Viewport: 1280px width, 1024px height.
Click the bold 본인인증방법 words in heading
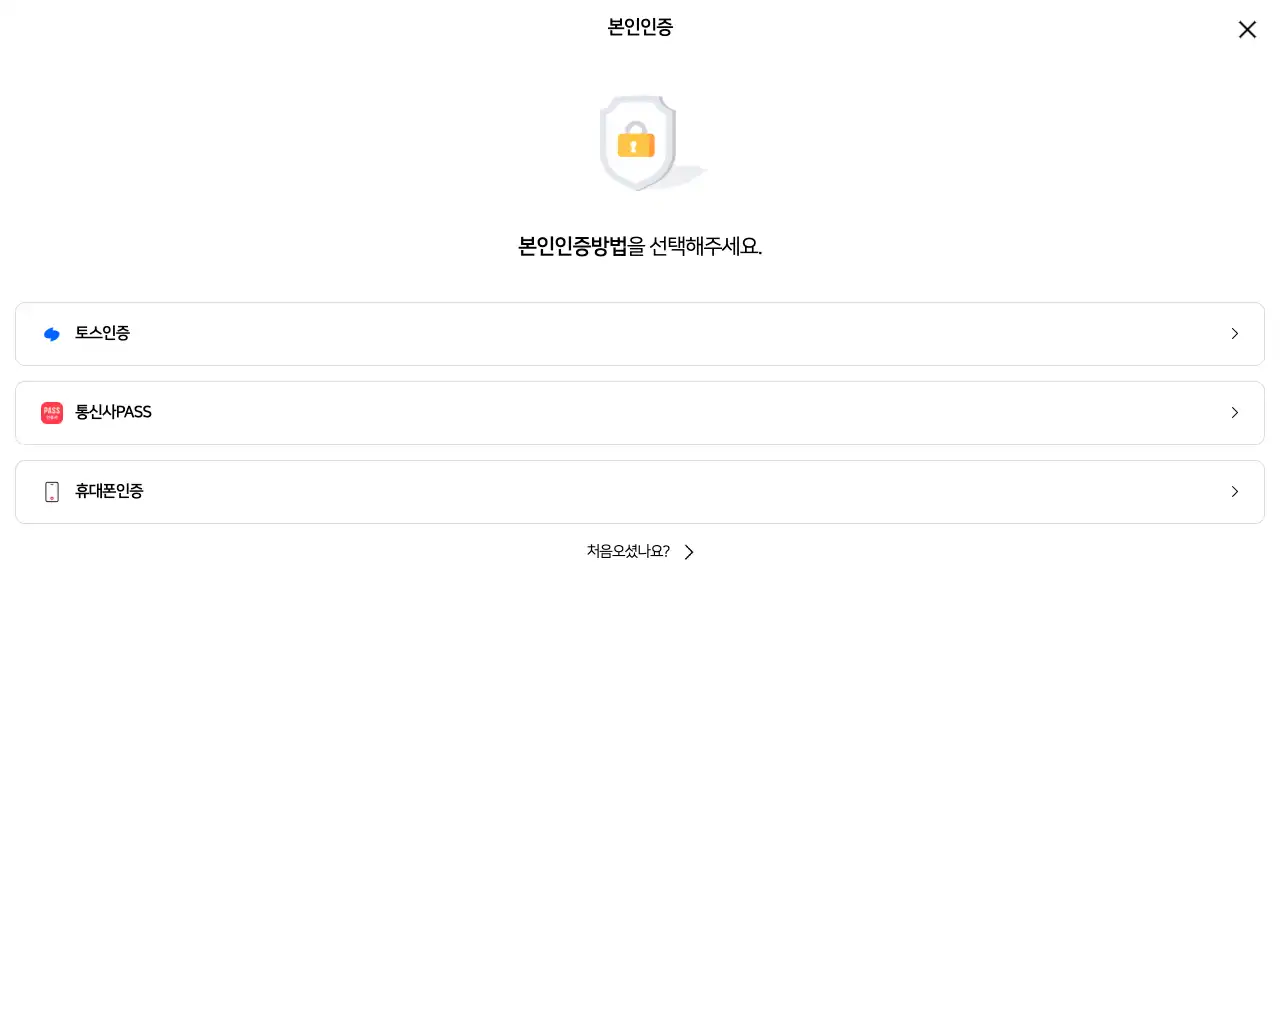572,246
